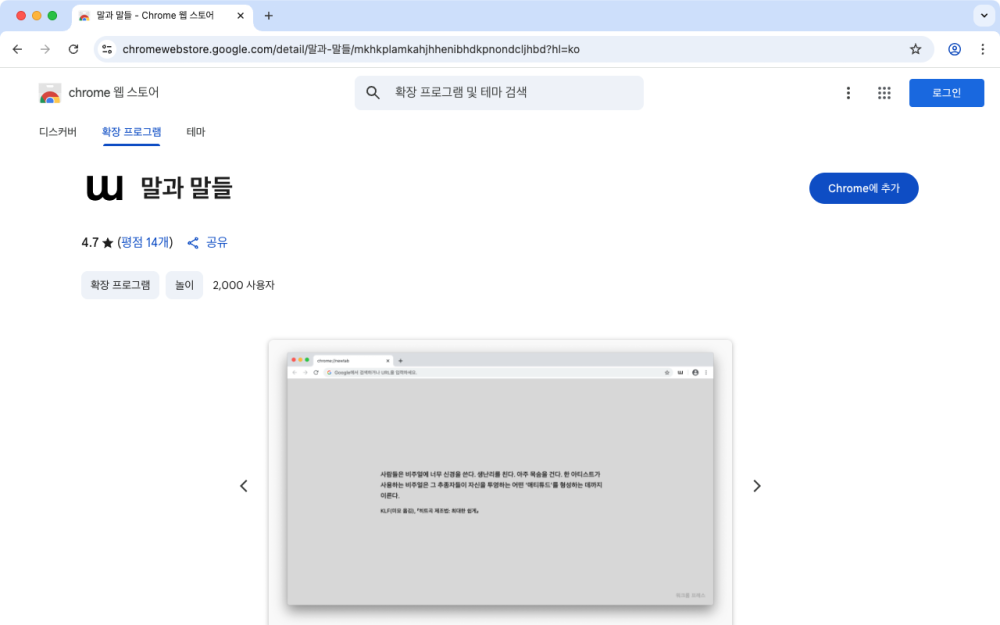This screenshot has height=625, width=1000.
Task: Bookmark this page with the star icon
Action: point(915,49)
